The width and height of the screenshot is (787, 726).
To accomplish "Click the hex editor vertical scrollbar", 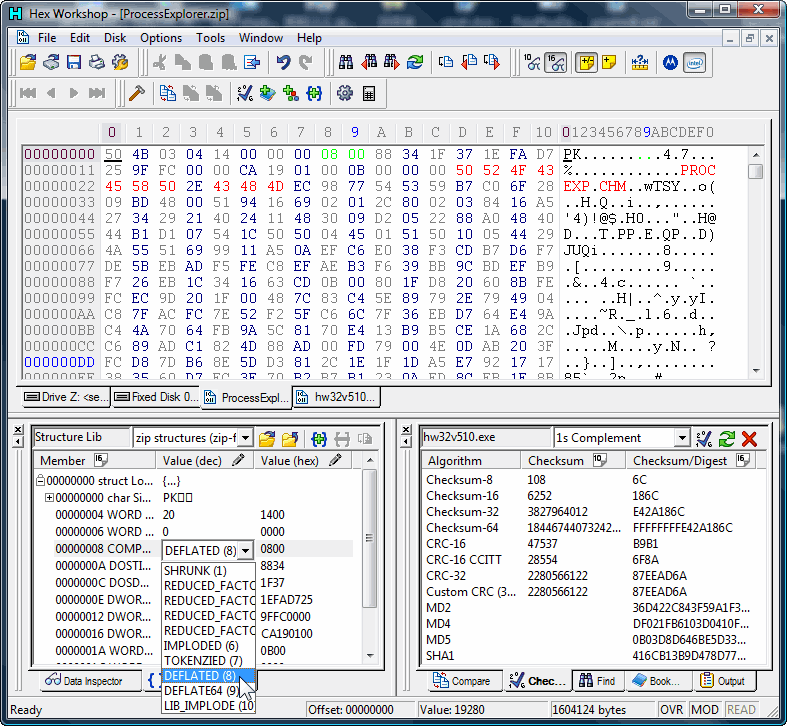I will point(755,262).
